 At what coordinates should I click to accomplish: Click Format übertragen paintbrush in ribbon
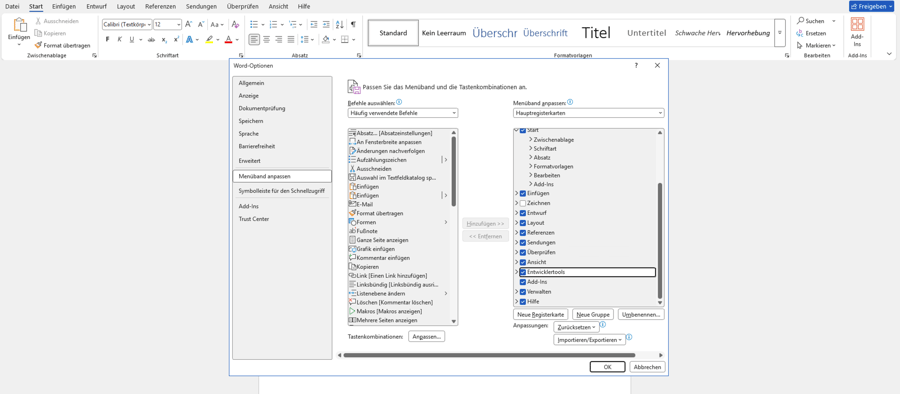tap(38, 45)
